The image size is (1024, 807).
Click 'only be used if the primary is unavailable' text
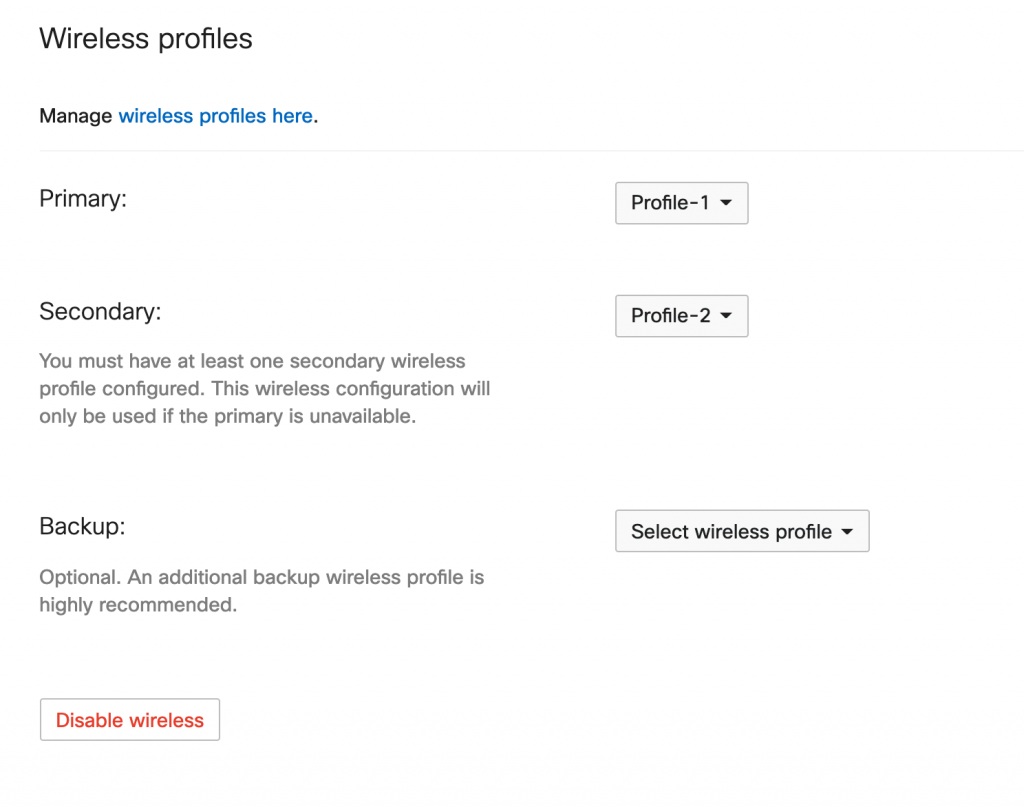pyautogui.click(x=227, y=416)
